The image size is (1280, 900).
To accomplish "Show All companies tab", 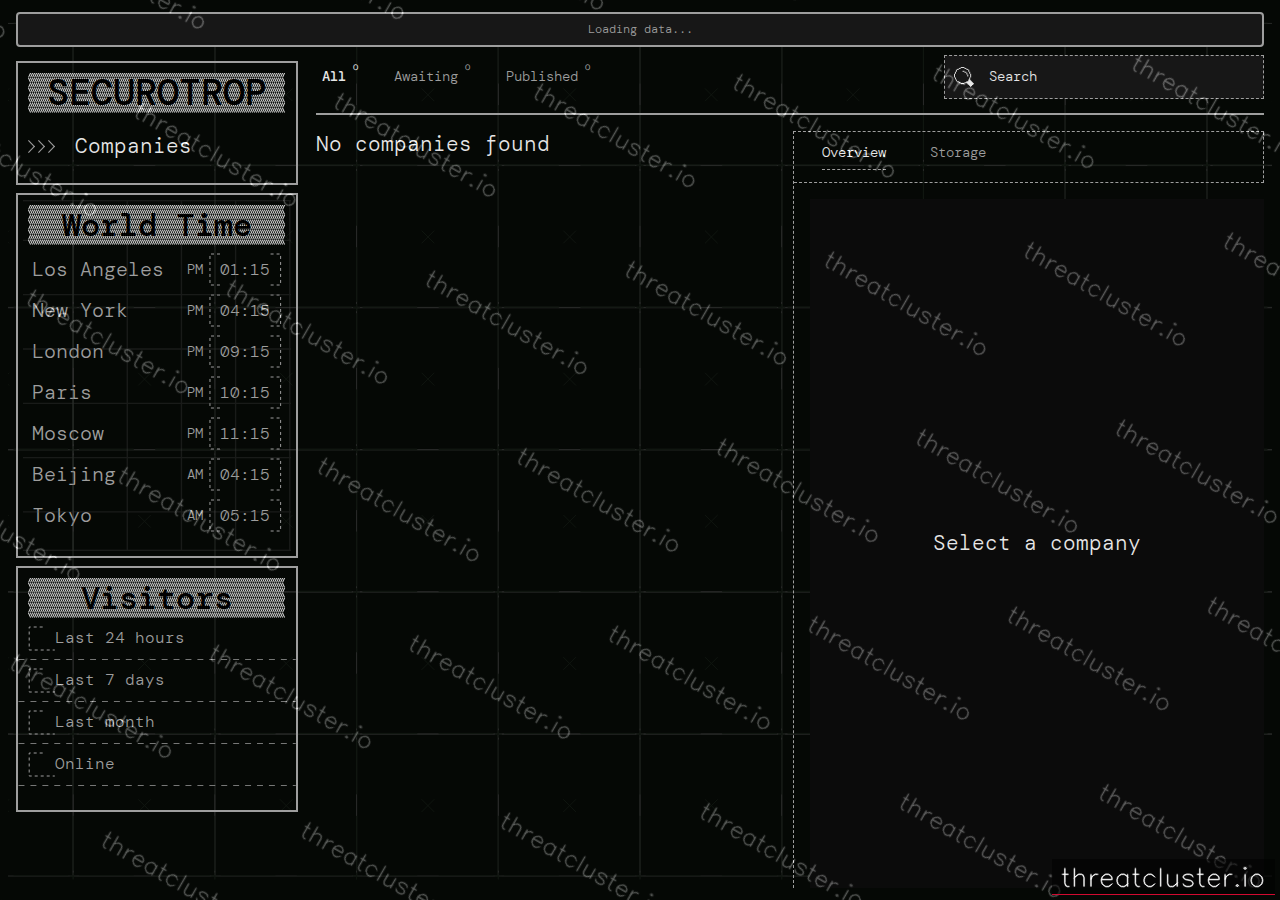I will click(334, 76).
